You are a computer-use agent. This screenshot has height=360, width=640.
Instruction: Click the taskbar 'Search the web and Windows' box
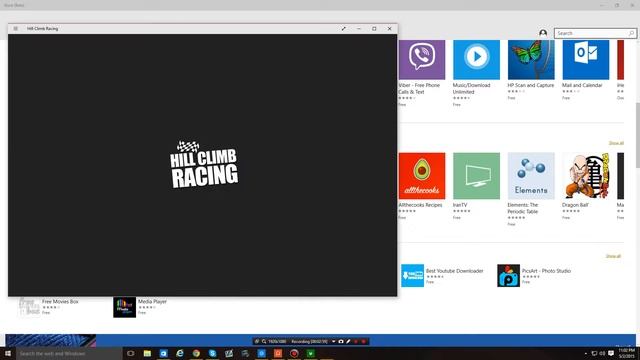tap(69, 353)
